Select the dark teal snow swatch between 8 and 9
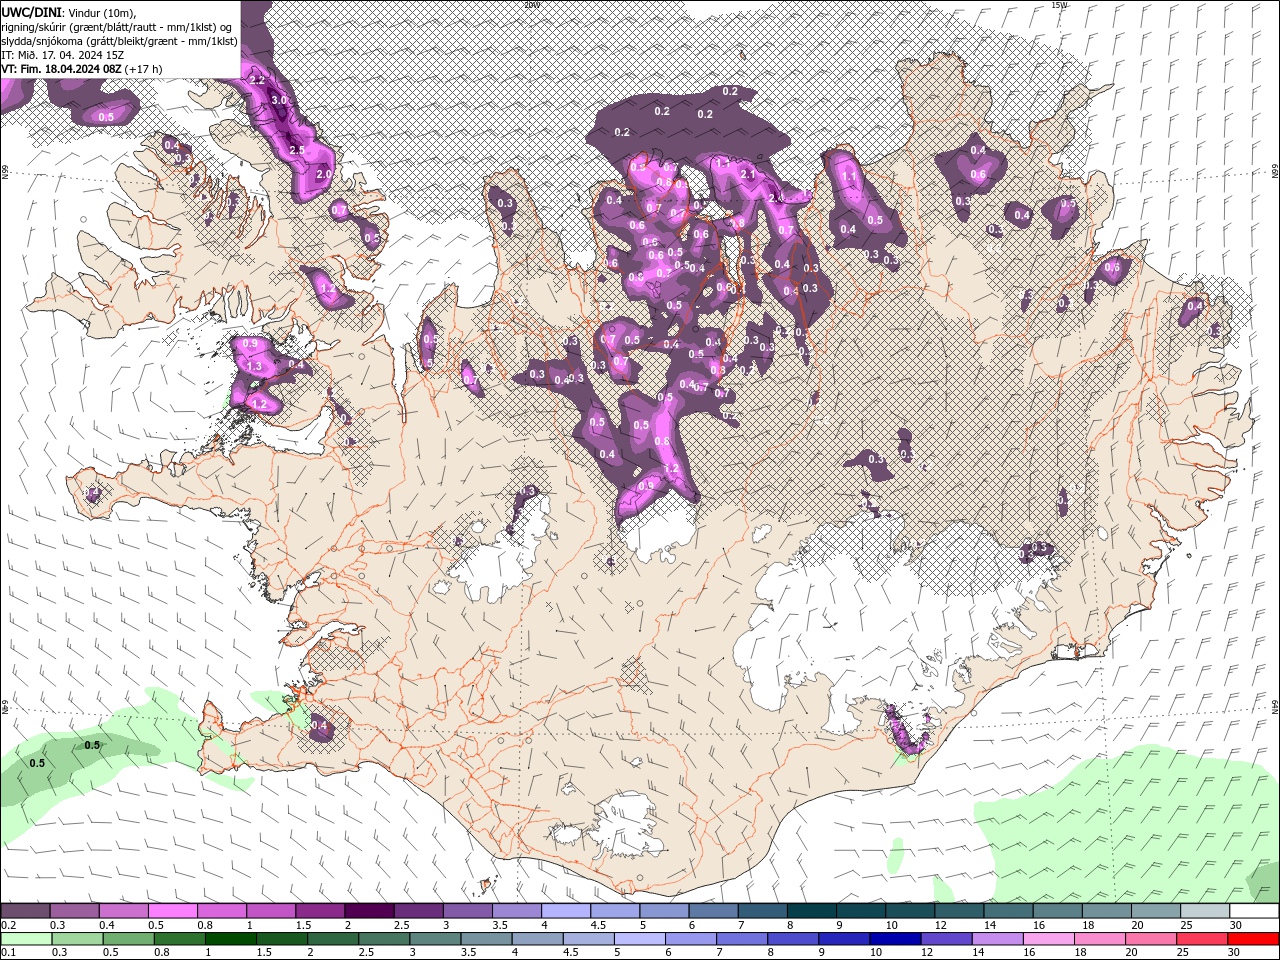 812,911
